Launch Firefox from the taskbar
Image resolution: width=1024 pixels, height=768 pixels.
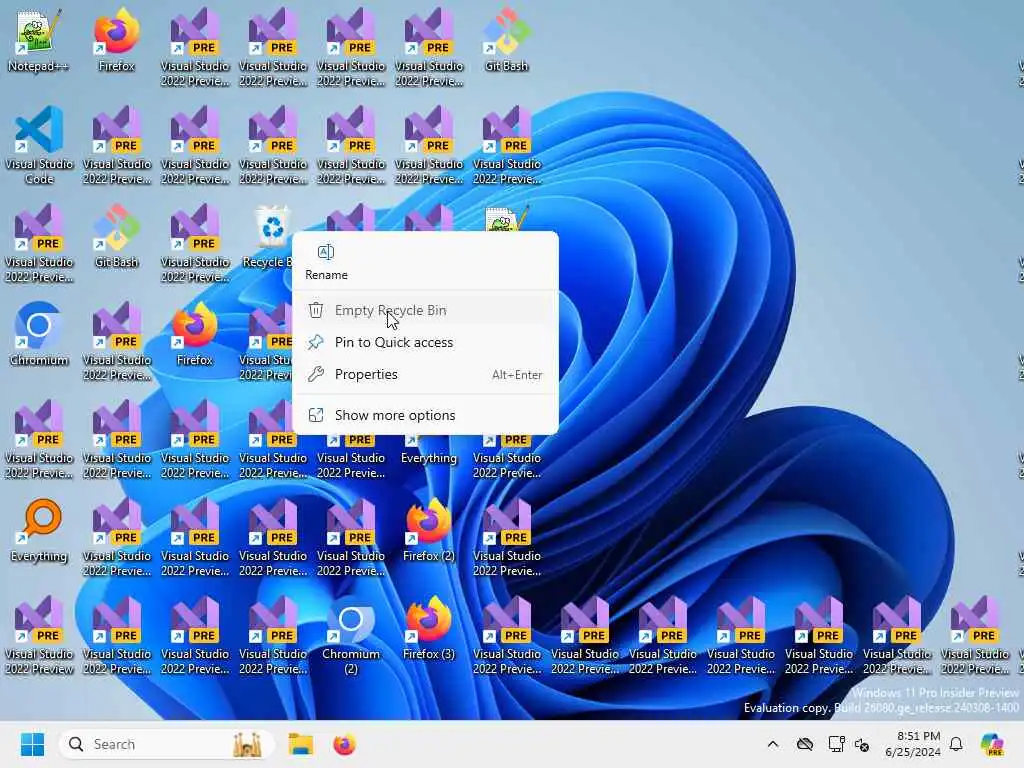[344, 744]
